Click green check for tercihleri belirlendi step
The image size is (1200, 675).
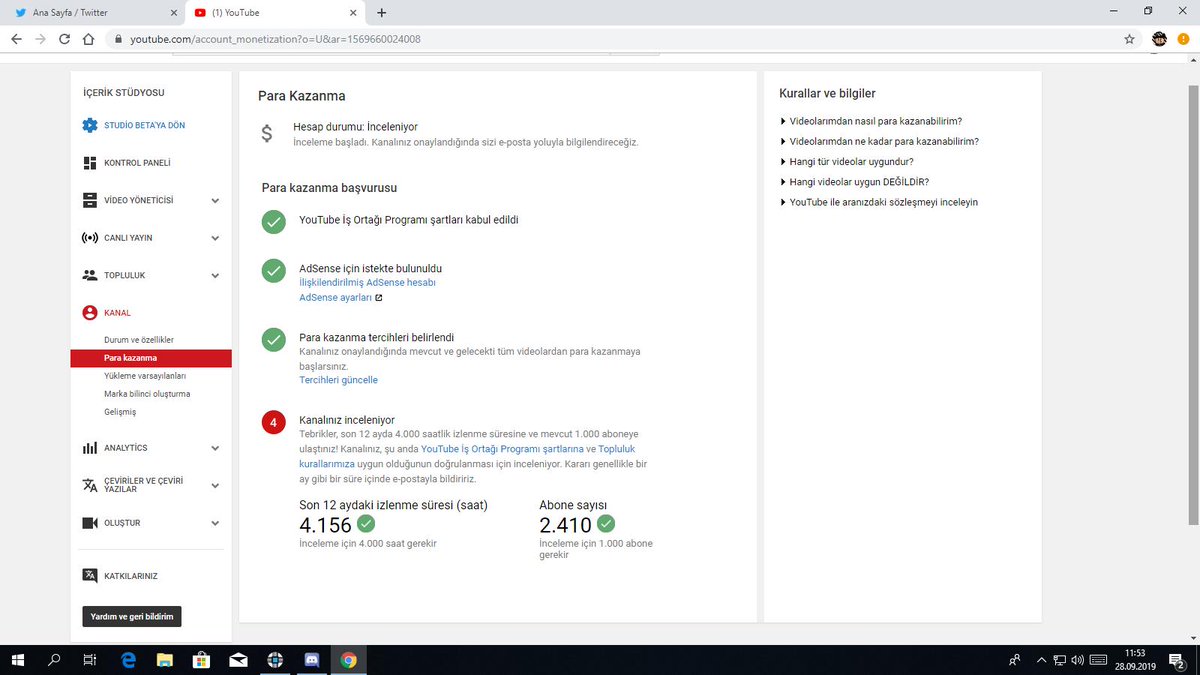[x=274, y=339]
